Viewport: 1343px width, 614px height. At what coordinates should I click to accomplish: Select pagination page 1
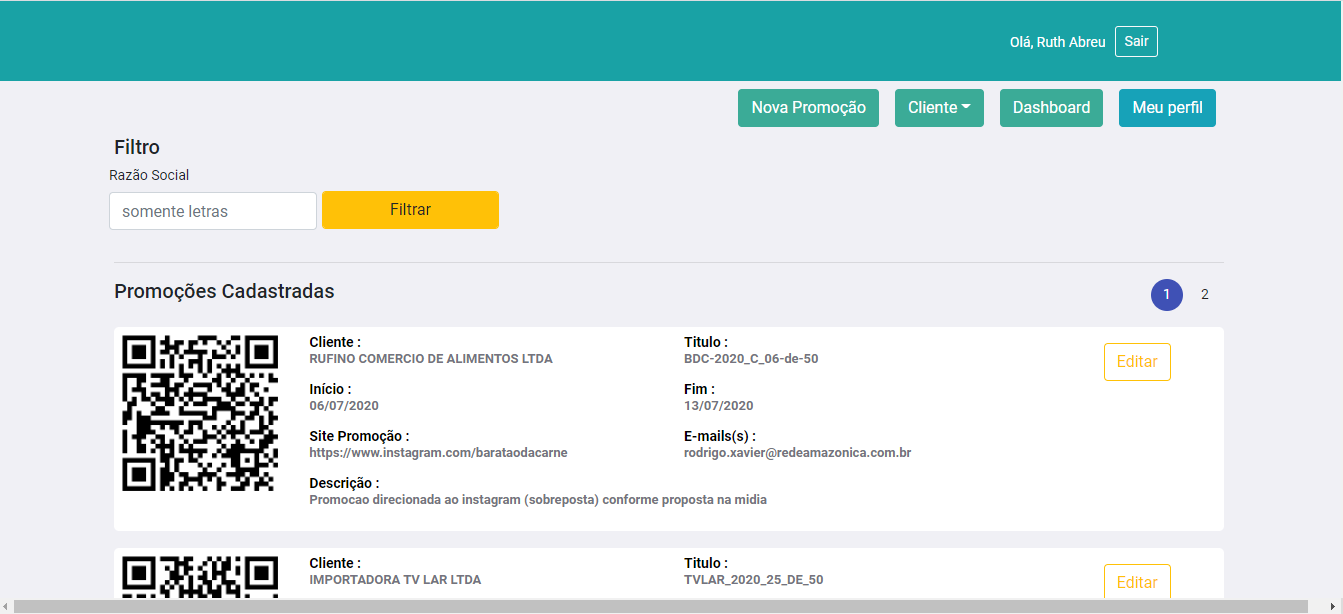click(x=1166, y=295)
